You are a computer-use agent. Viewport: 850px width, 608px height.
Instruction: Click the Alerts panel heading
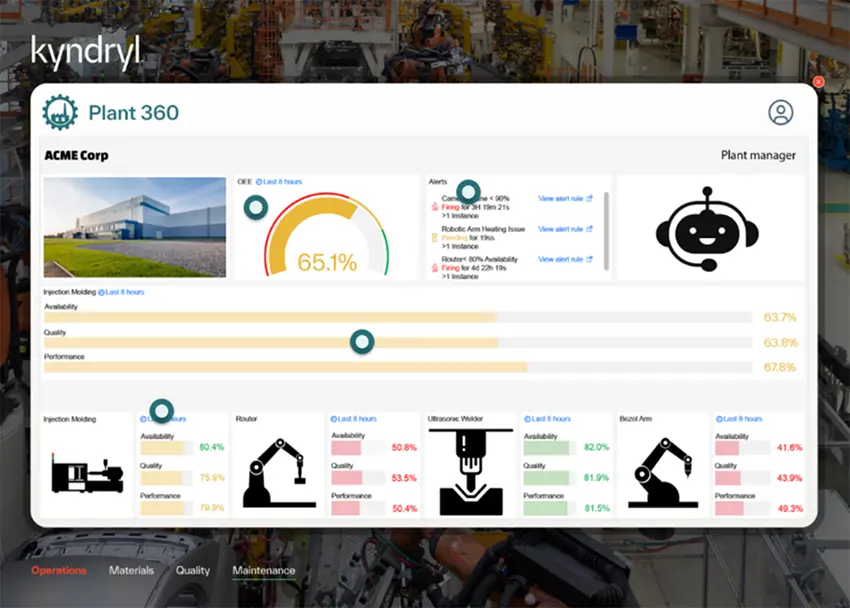(x=437, y=182)
